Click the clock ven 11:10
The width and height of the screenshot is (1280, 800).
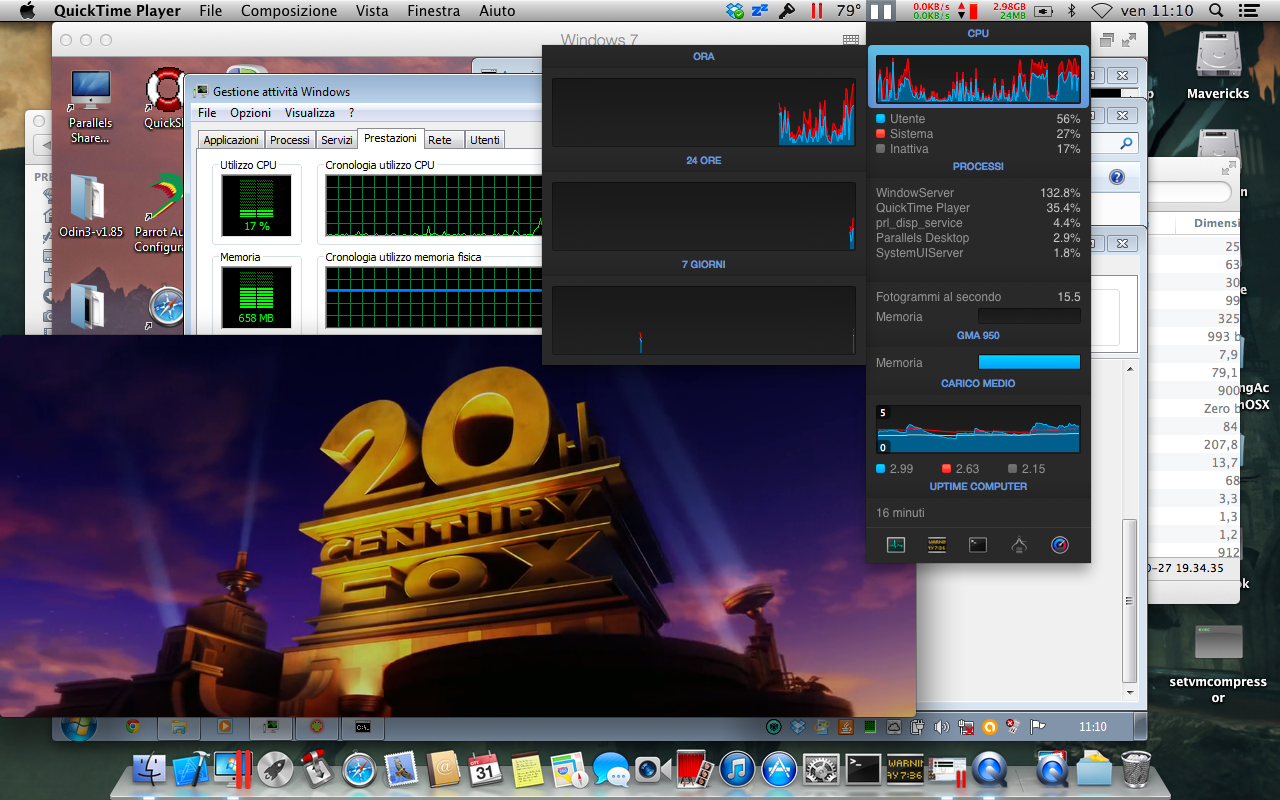tap(1155, 11)
